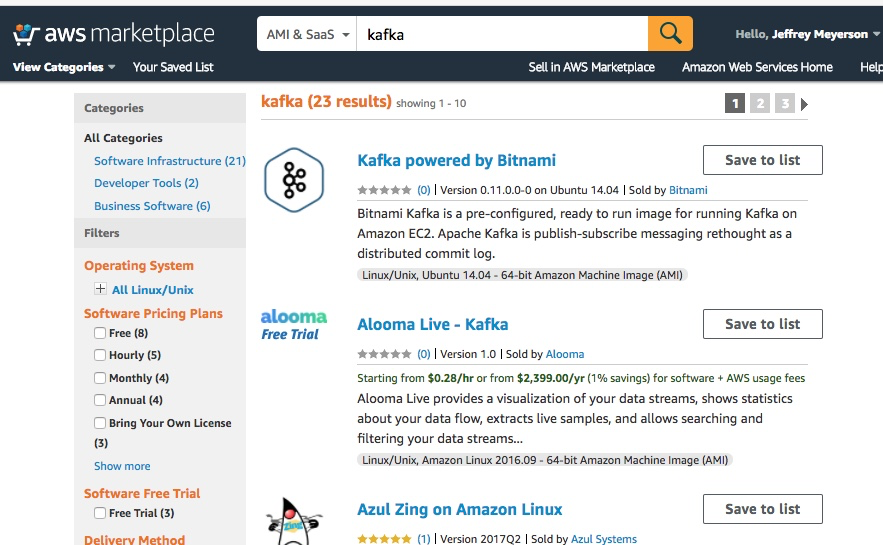The image size is (883, 545).
Task: Click the orange search magnifier button
Action: pos(670,34)
